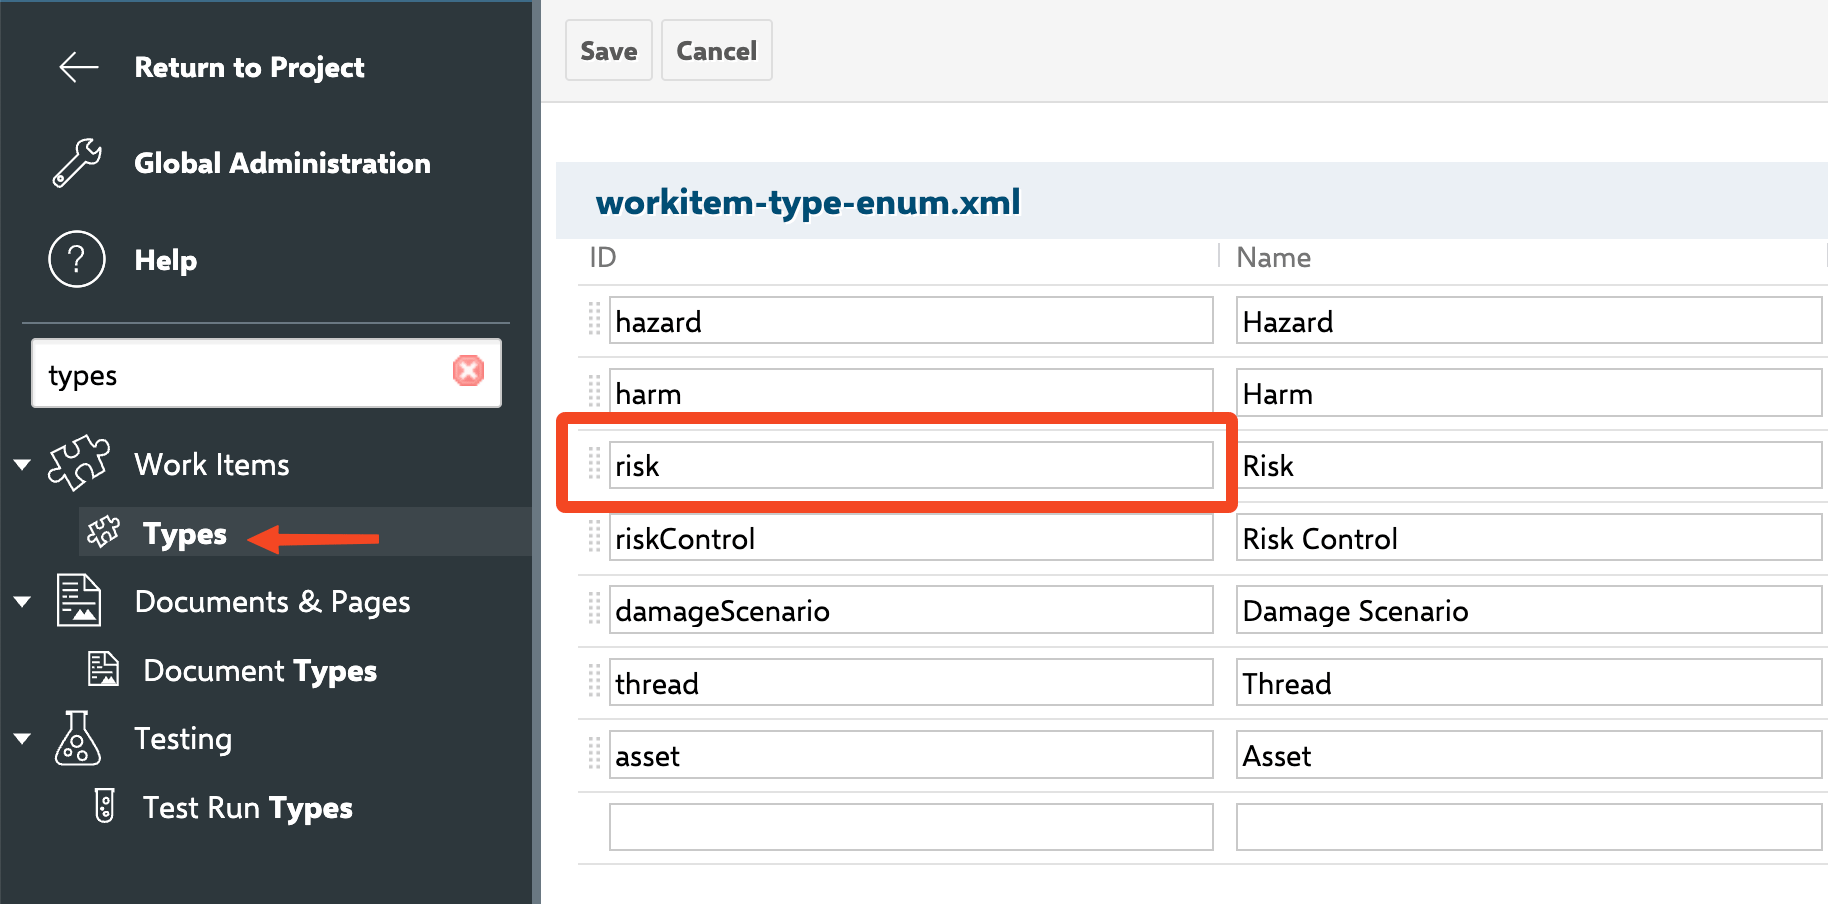
Task: Click the Document Types page icon
Action: tap(103, 669)
